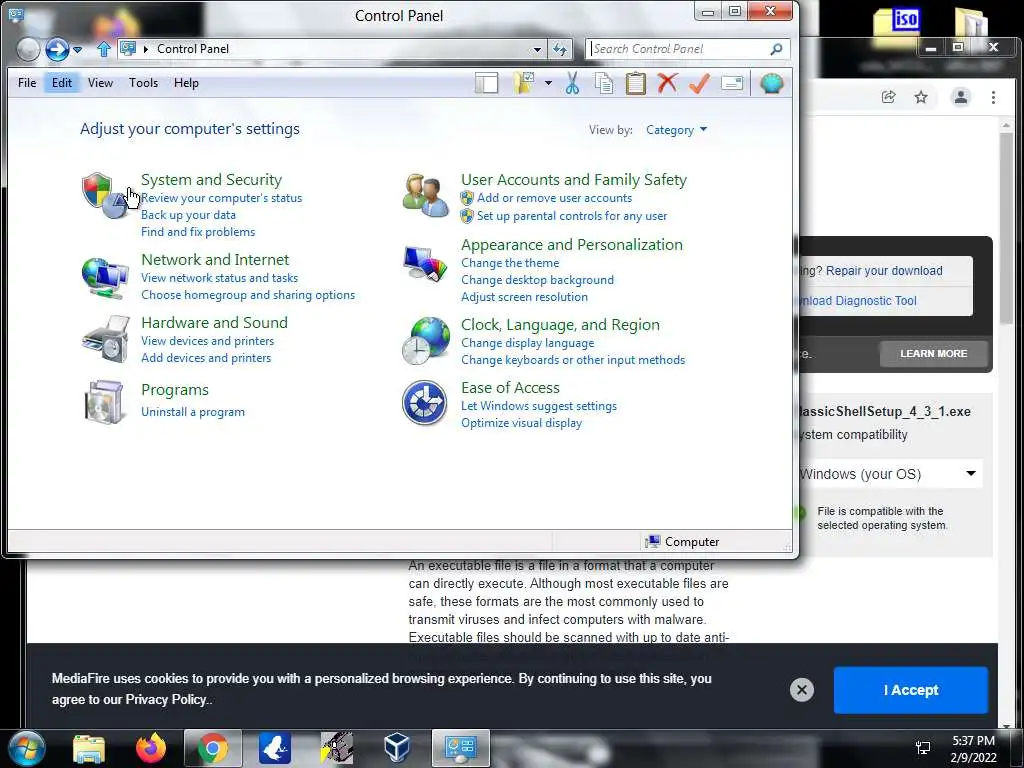The image size is (1024, 768).
Task: Click the I Accept cookies button
Action: point(910,690)
